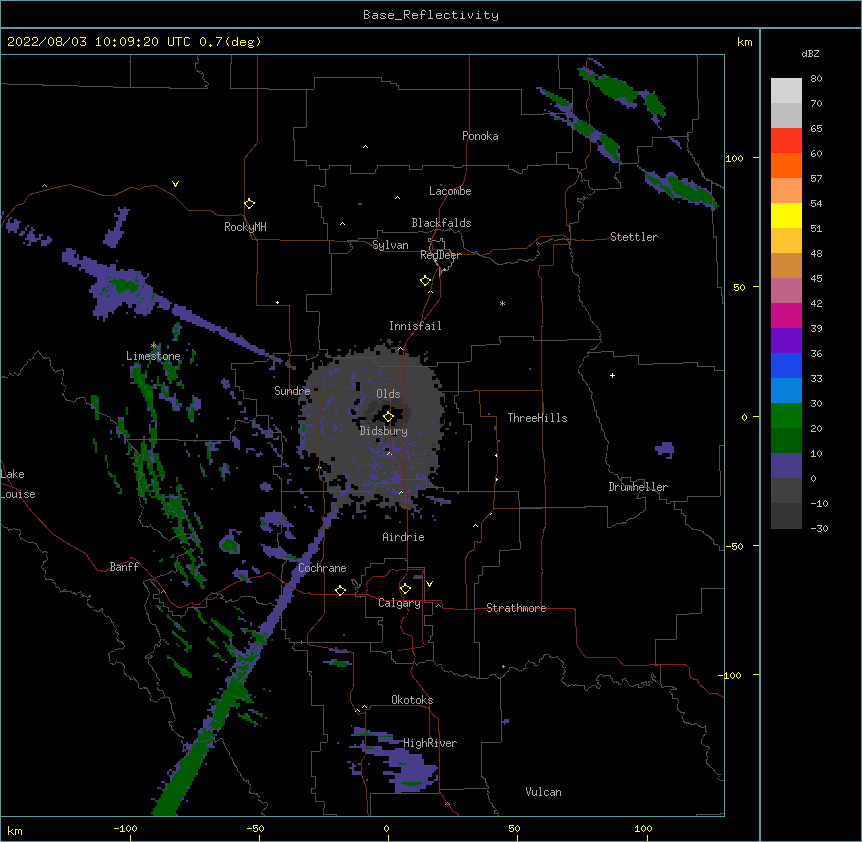Image resolution: width=862 pixels, height=842 pixels.
Task: Click the Base_Reflectivity title text
Action: (431, 15)
